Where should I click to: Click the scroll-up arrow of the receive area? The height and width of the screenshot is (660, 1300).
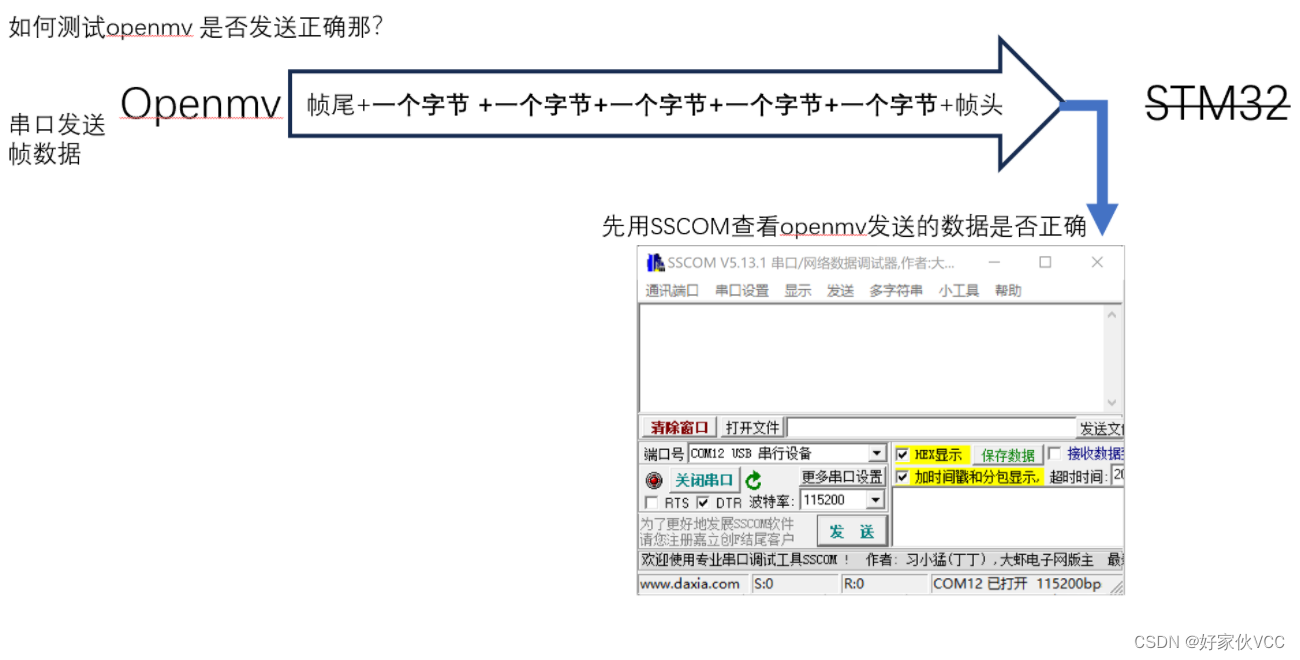click(x=1110, y=314)
